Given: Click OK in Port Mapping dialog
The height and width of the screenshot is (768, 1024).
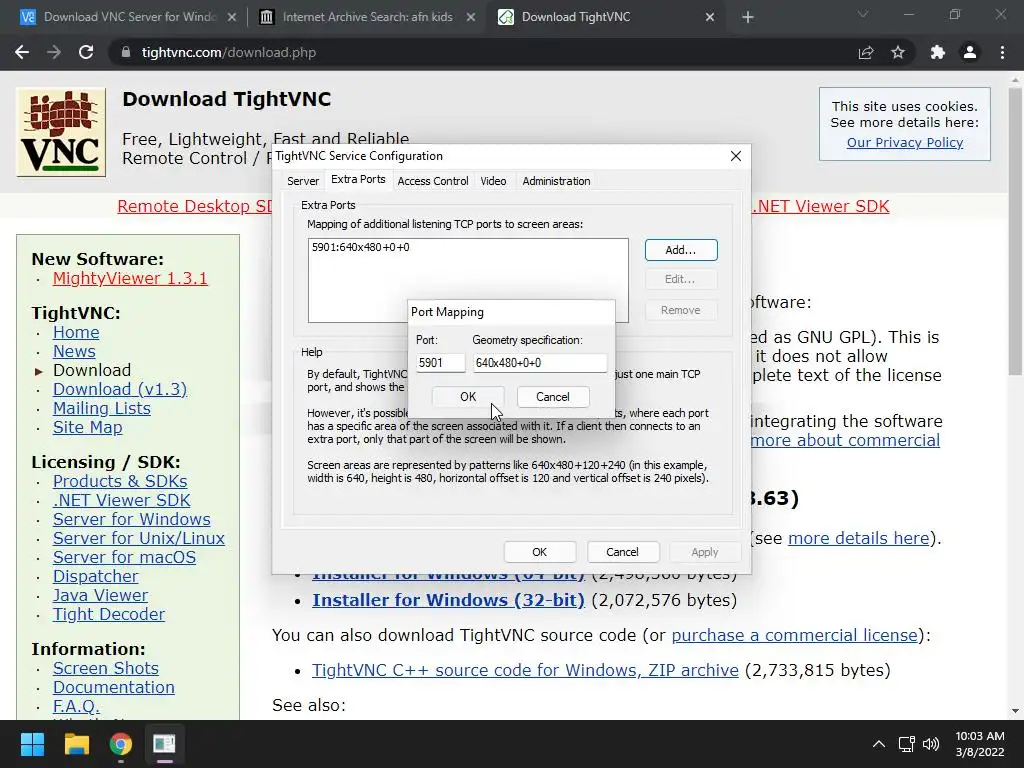Looking at the screenshot, I should (x=468, y=396).
